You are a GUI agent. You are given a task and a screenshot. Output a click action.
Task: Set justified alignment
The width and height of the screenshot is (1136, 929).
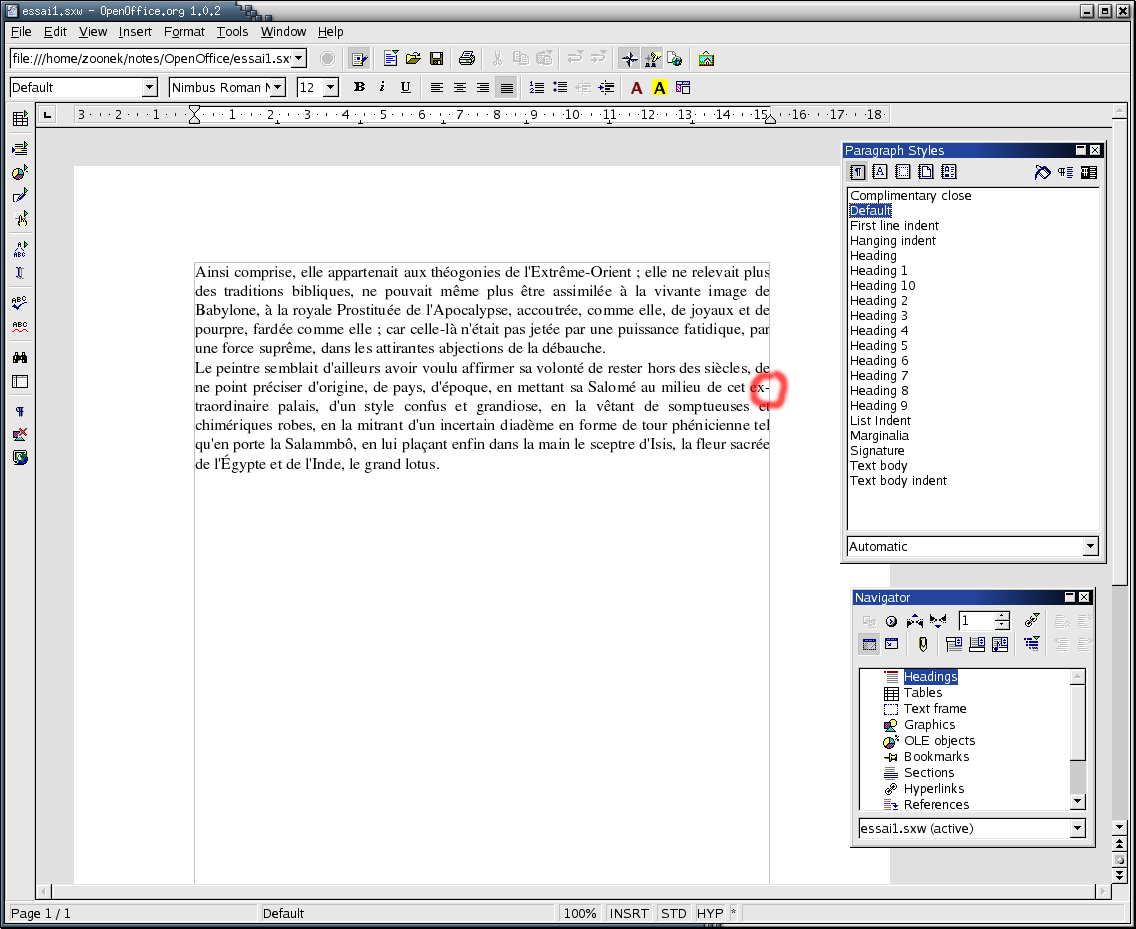pos(506,88)
